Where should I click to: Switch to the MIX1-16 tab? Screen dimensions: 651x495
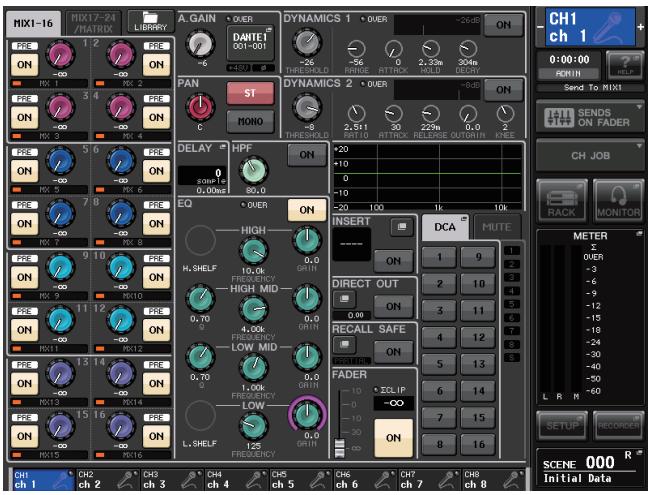click(33, 23)
